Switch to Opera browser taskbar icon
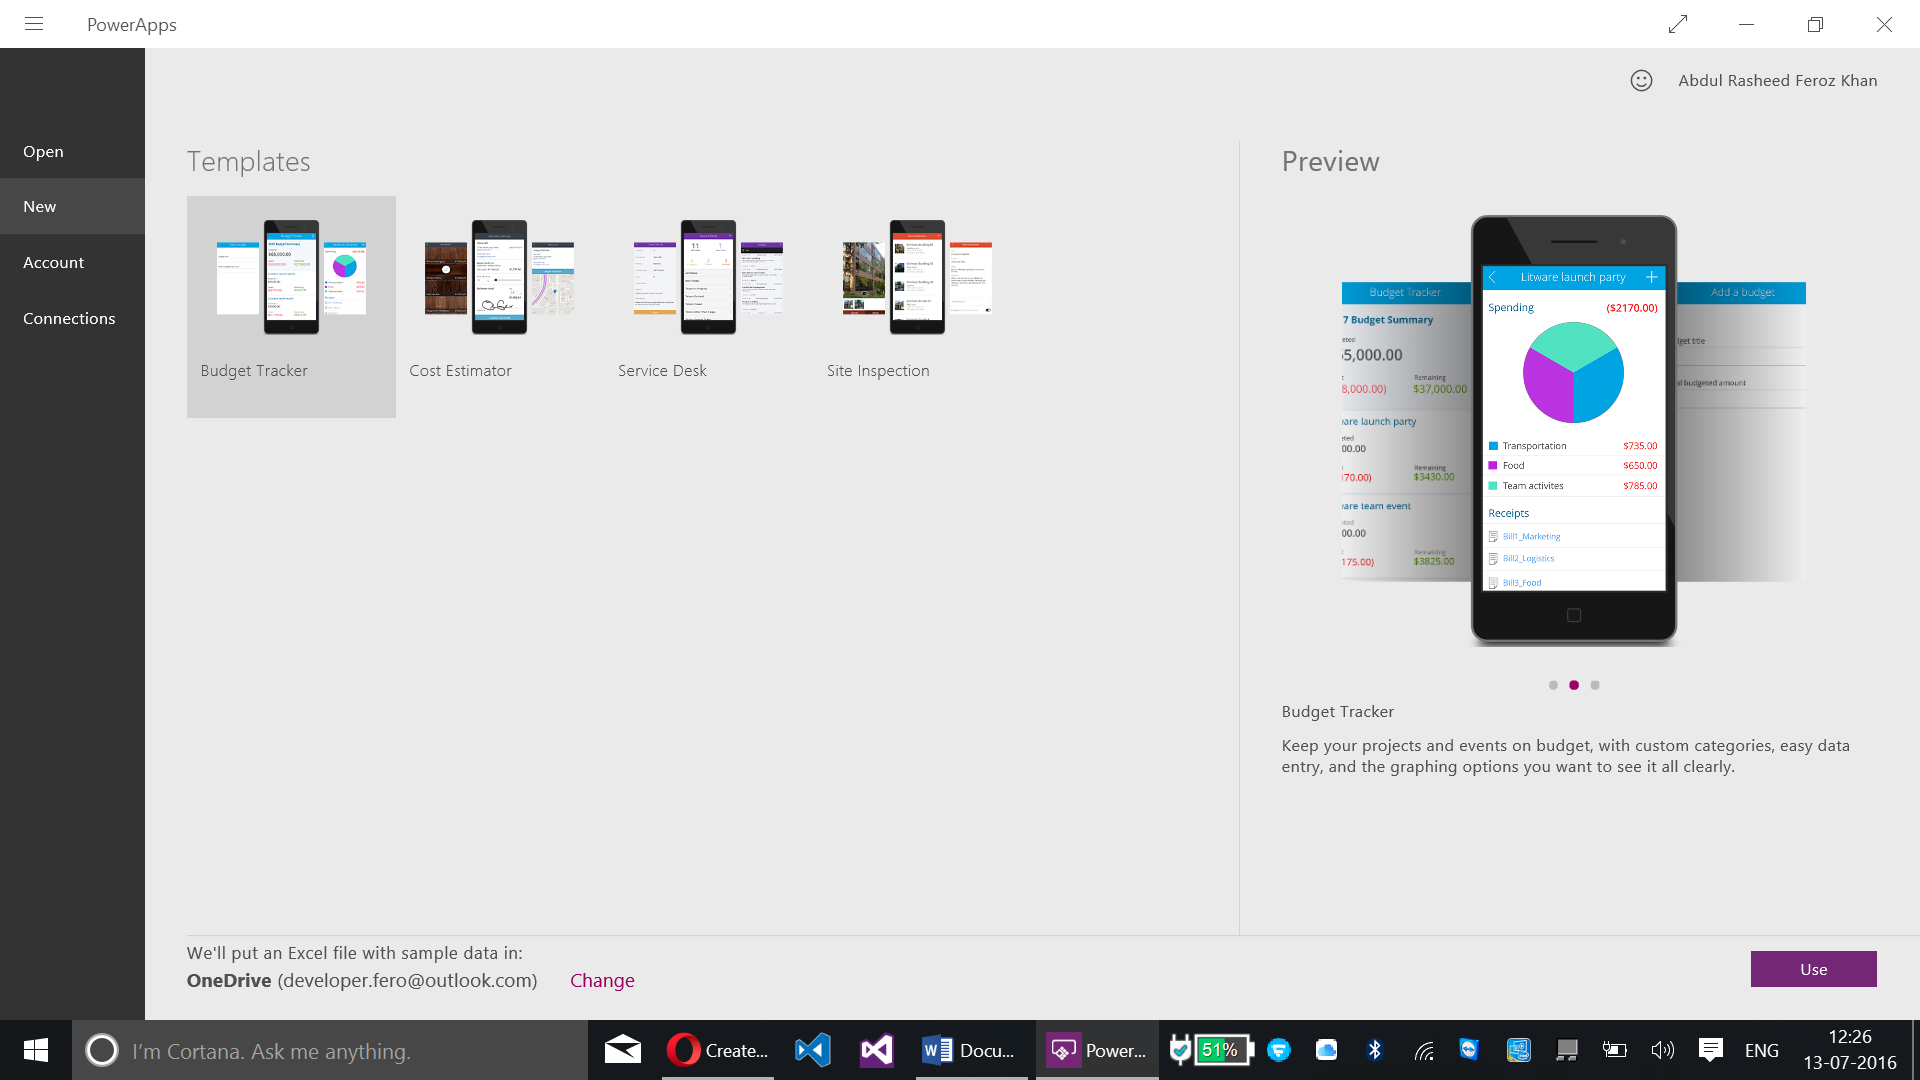This screenshot has width=1920, height=1080. [x=718, y=1050]
